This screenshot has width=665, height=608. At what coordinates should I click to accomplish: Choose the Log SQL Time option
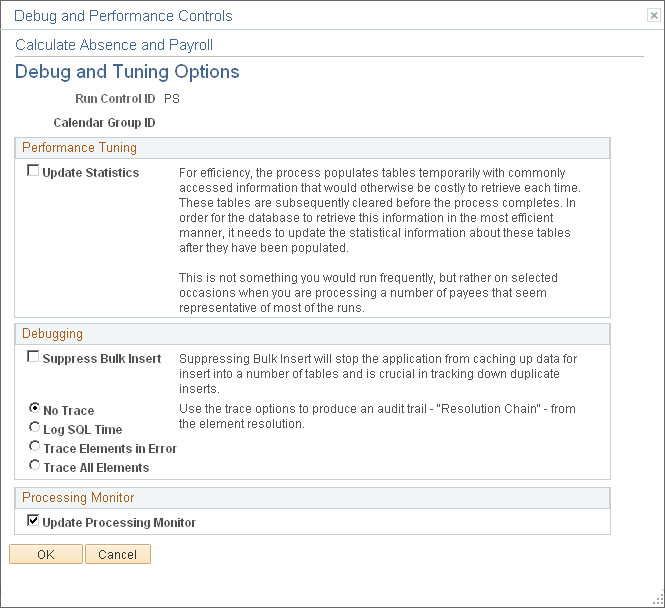(34, 427)
